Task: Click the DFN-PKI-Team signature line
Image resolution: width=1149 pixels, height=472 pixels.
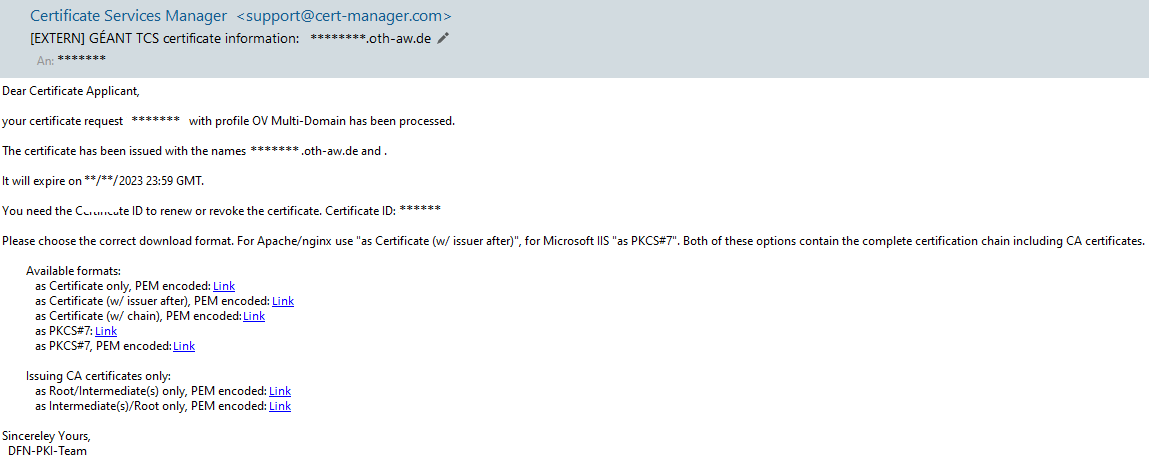Action: [48, 451]
